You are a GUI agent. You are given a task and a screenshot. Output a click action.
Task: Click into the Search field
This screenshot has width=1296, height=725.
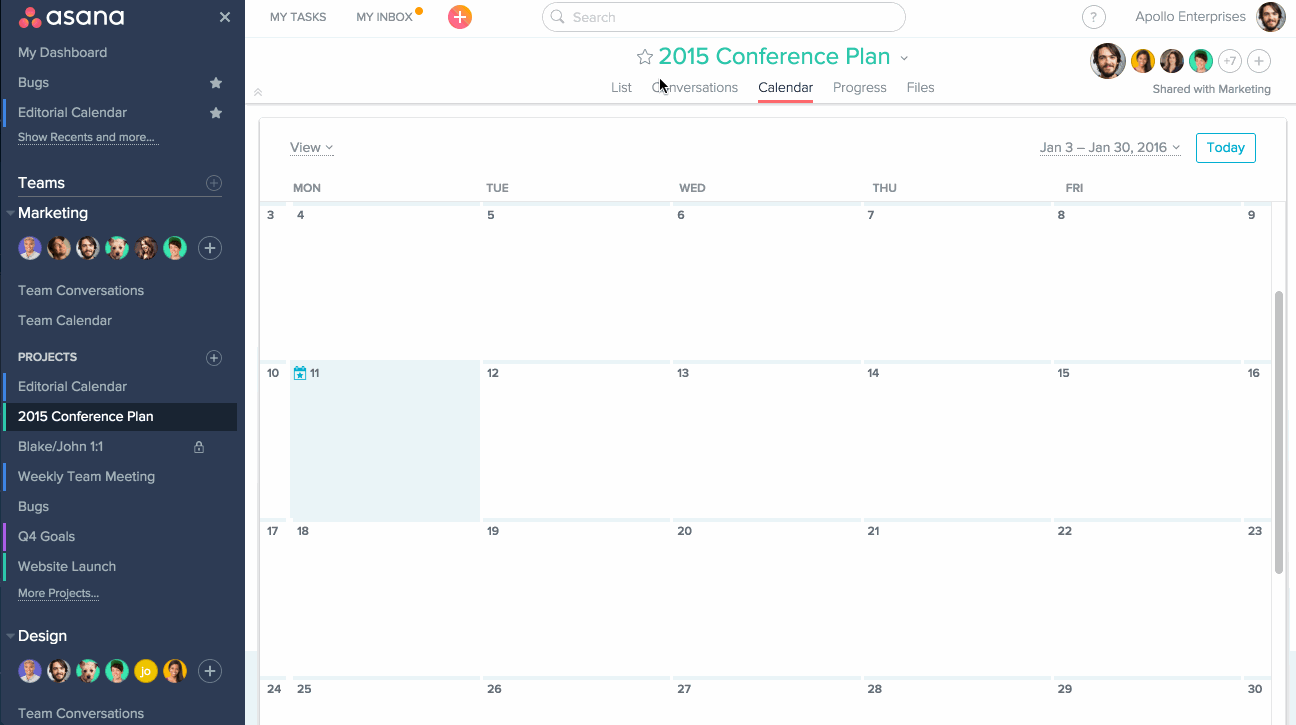point(723,17)
